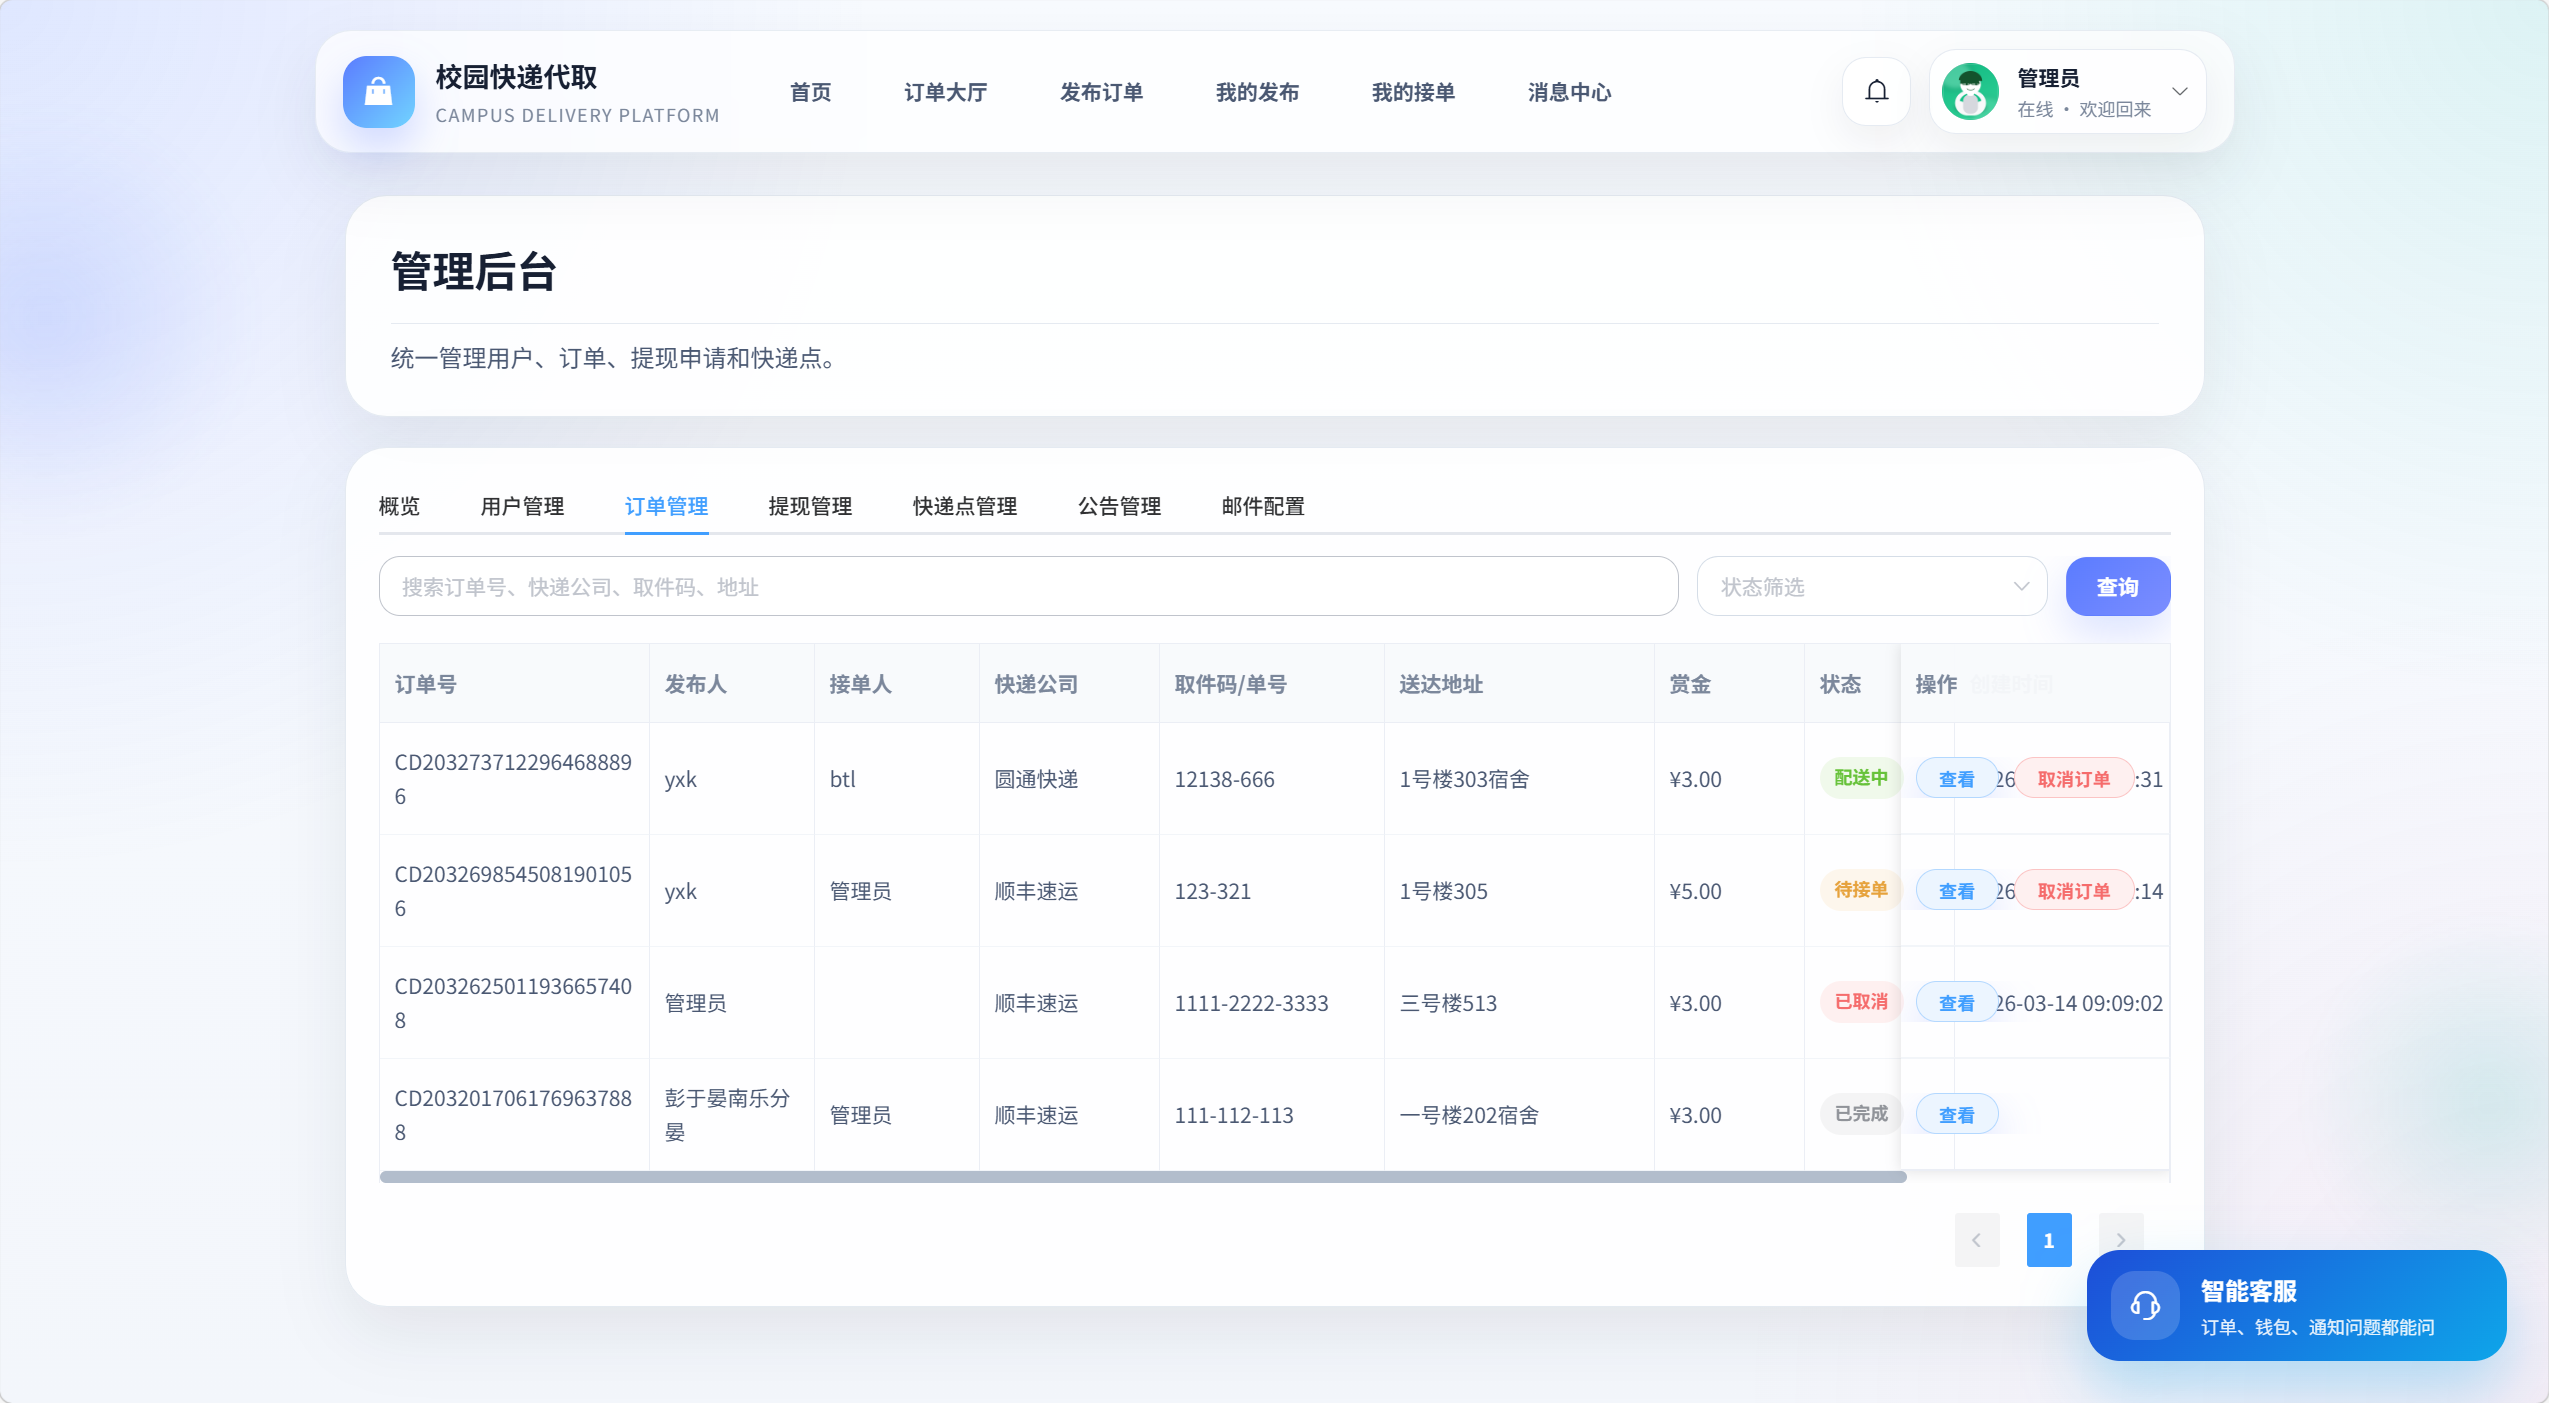
Task: Click the 查询 search button
Action: [x=2117, y=587]
